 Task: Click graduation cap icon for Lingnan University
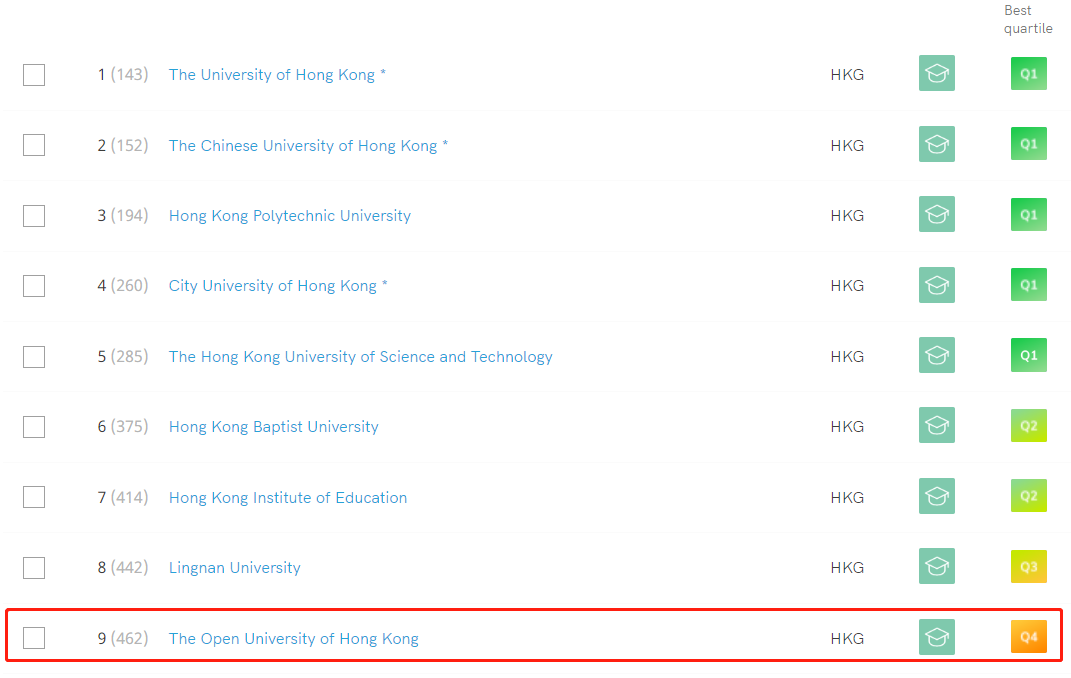tap(936, 567)
